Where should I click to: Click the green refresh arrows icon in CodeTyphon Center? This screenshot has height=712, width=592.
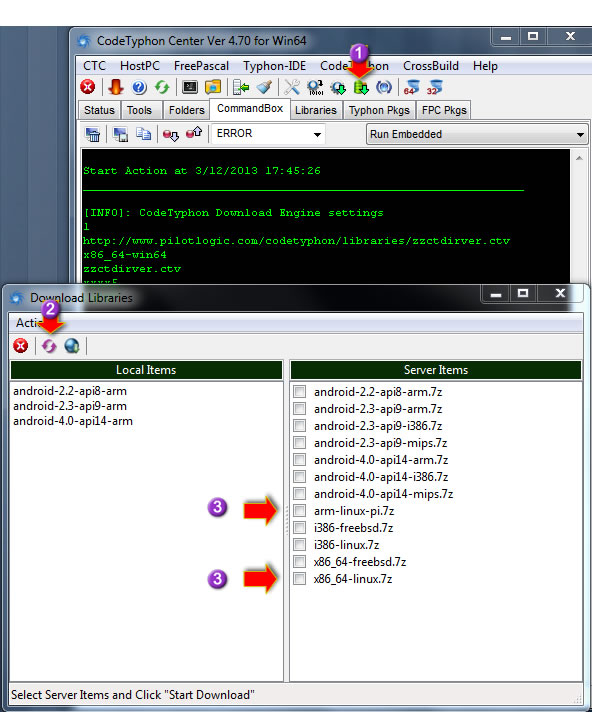162,87
